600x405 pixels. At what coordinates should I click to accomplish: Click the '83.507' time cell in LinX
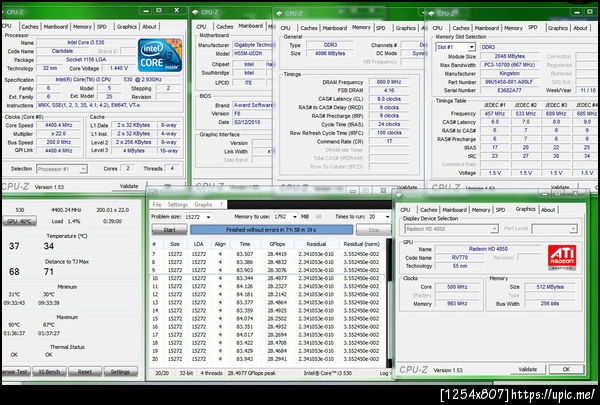(245, 254)
